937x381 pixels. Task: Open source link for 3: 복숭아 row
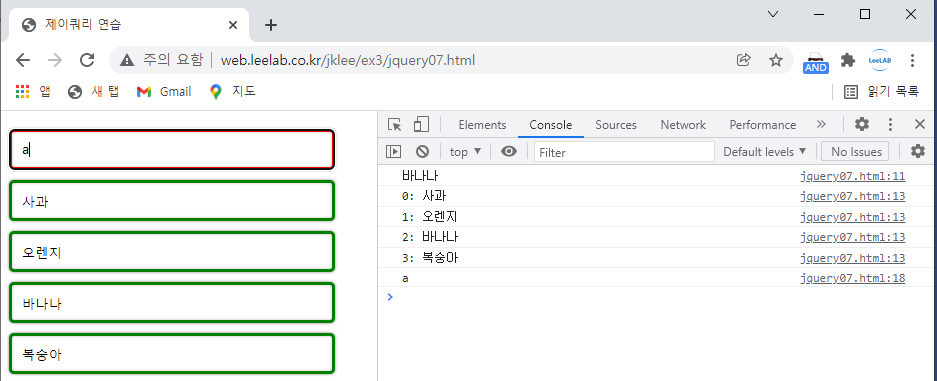click(x=853, y=259)
